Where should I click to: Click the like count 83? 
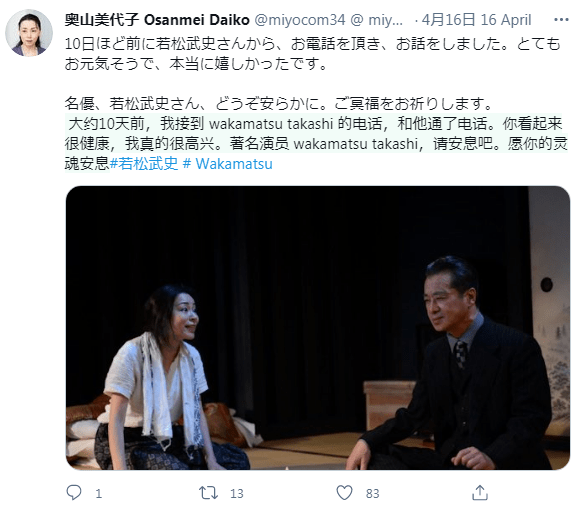point(372,493)
